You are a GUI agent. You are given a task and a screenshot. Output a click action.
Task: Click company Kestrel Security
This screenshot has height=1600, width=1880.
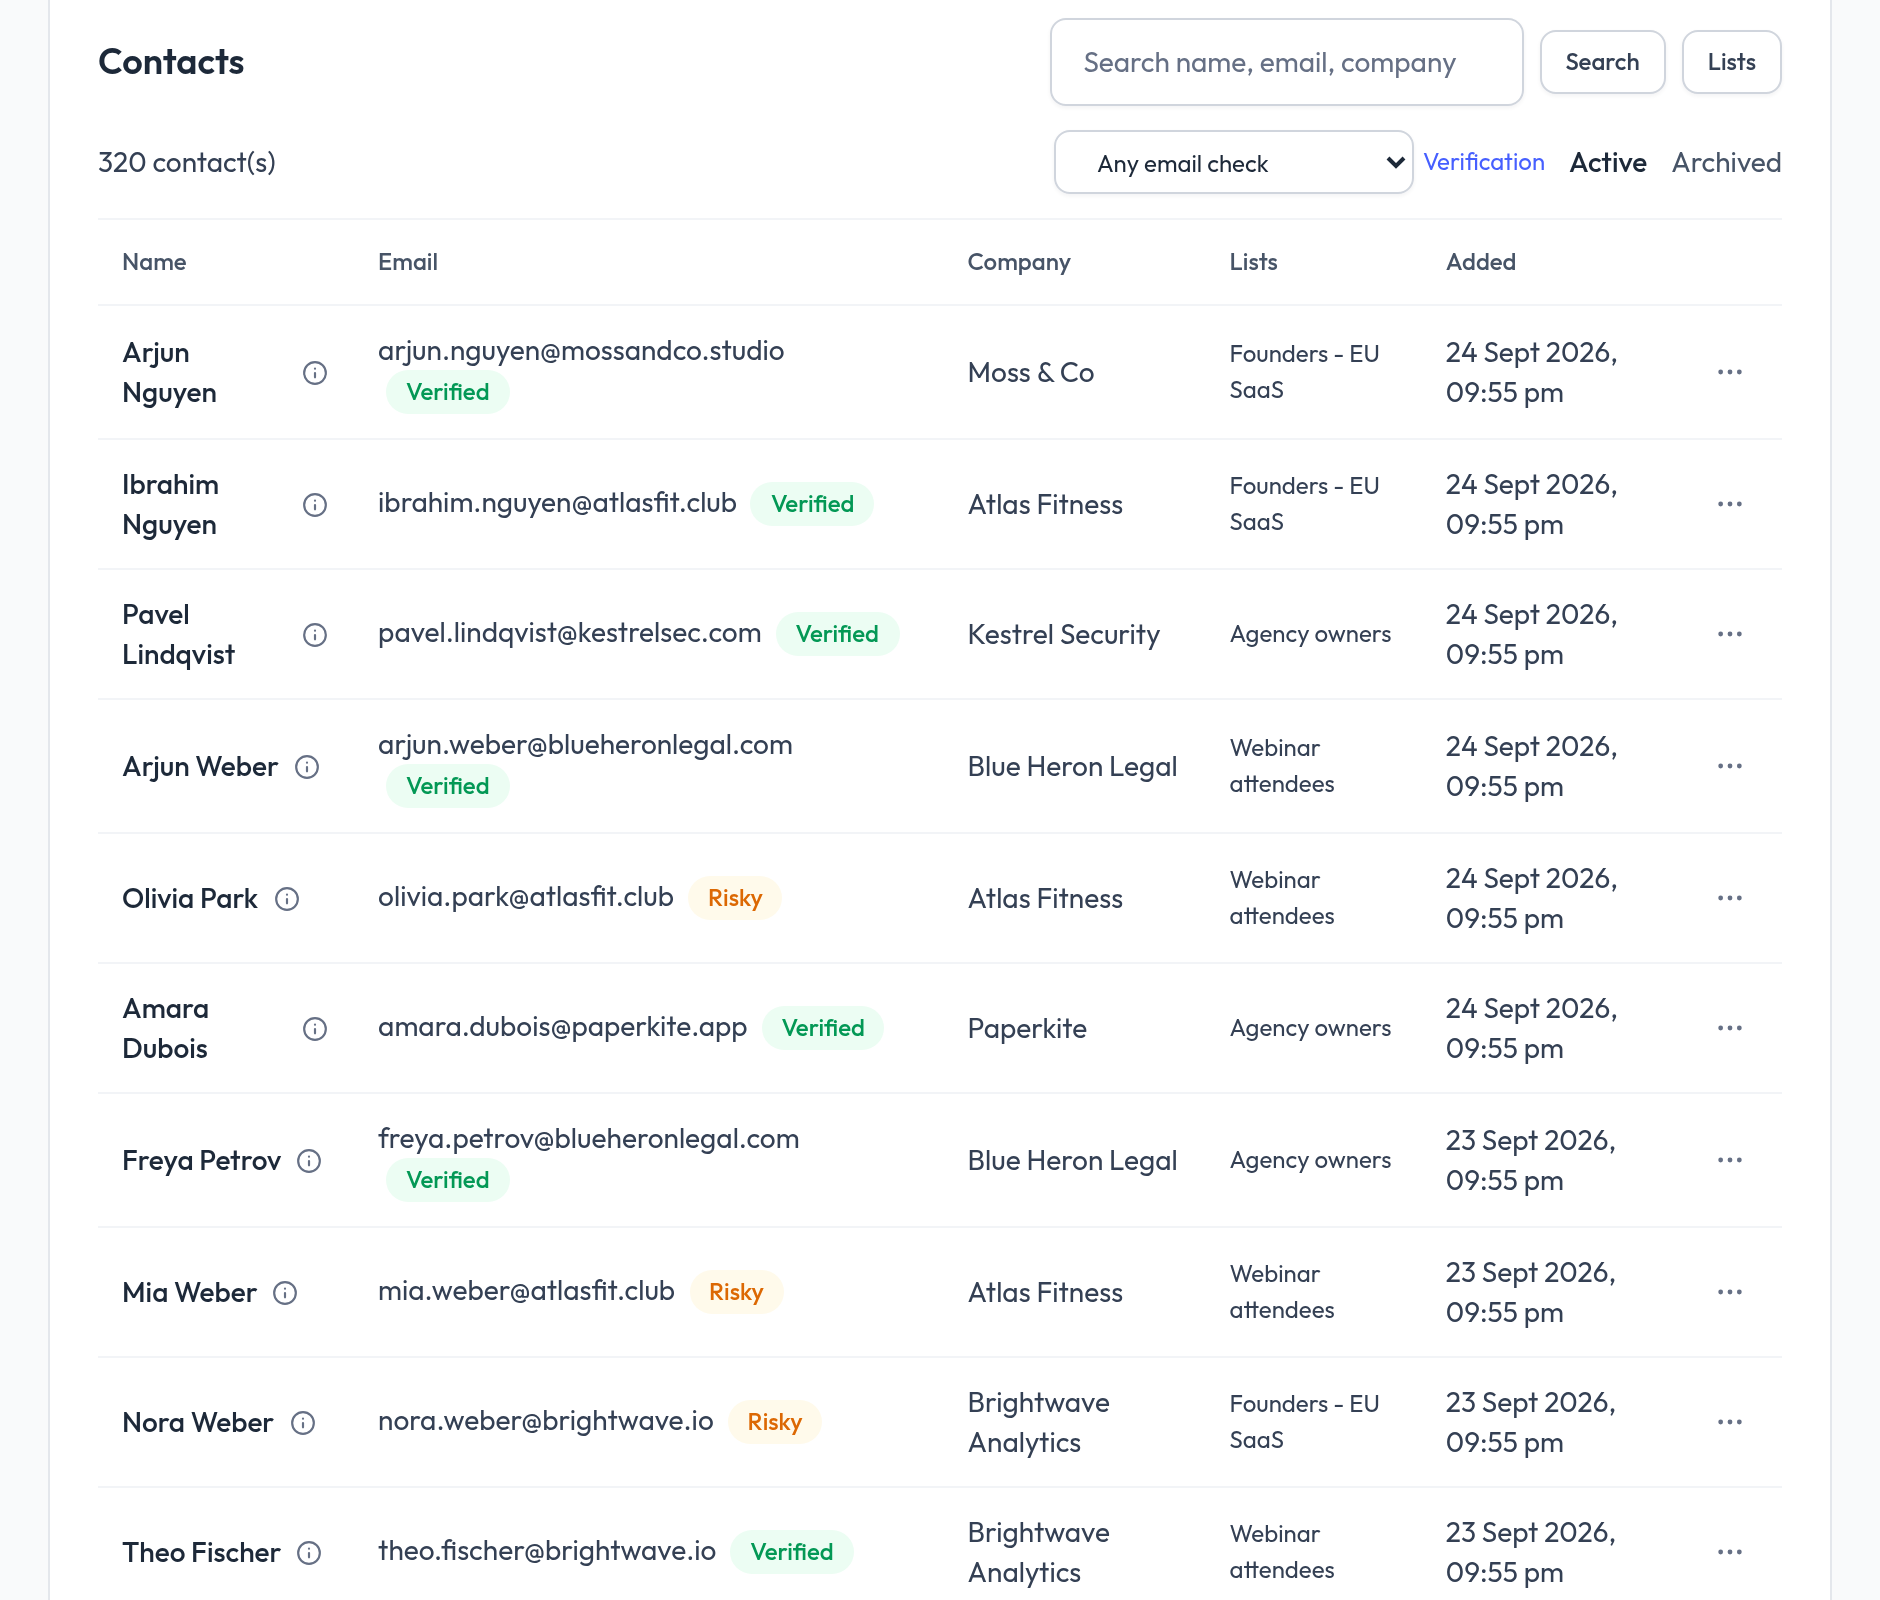pos(1064,634)
